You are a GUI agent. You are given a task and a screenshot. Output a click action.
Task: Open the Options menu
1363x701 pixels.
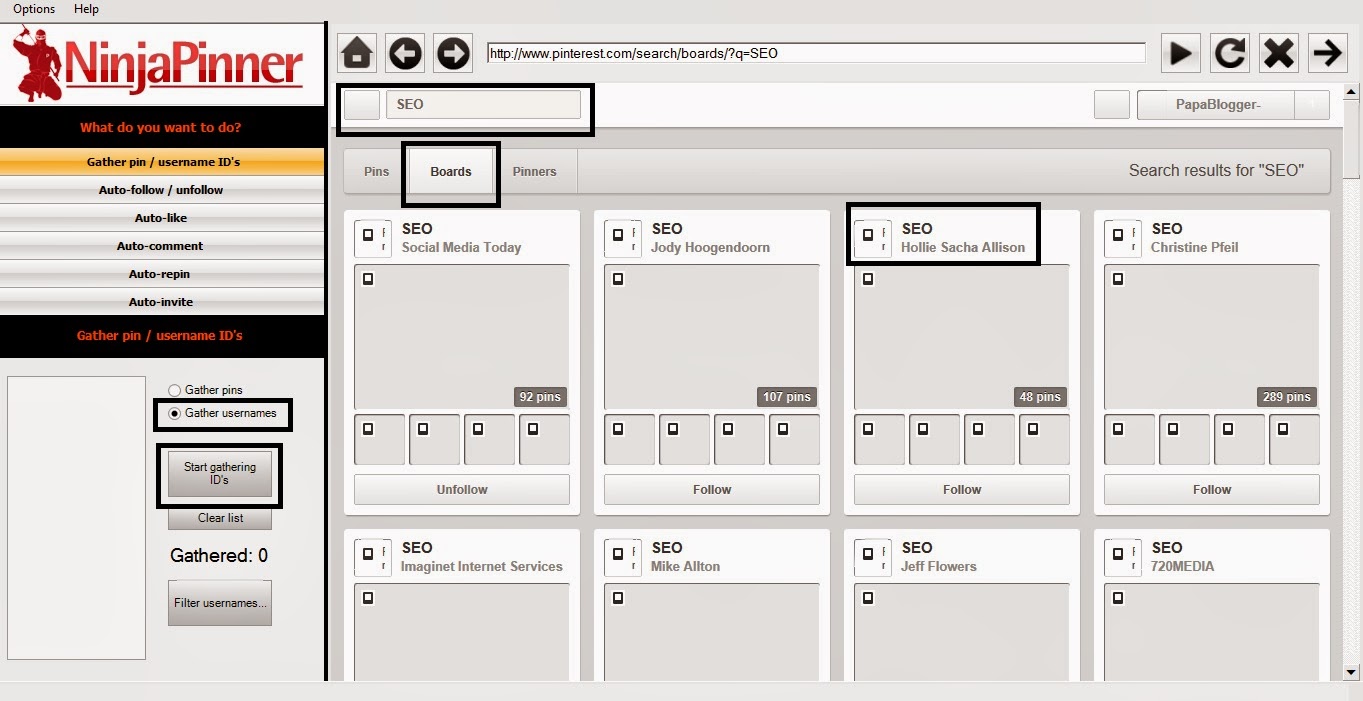click(x=34, y=9)
